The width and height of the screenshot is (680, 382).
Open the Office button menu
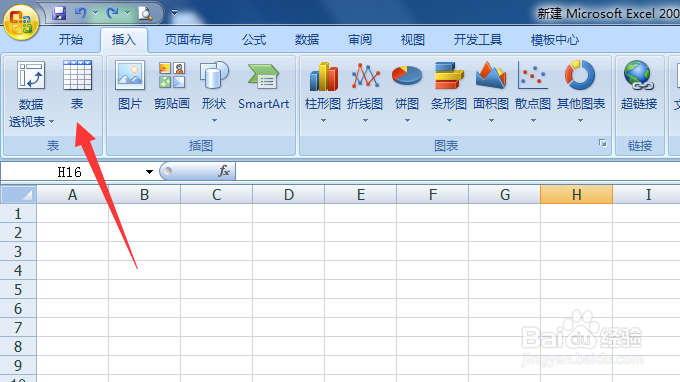click(x=21, y=22)
